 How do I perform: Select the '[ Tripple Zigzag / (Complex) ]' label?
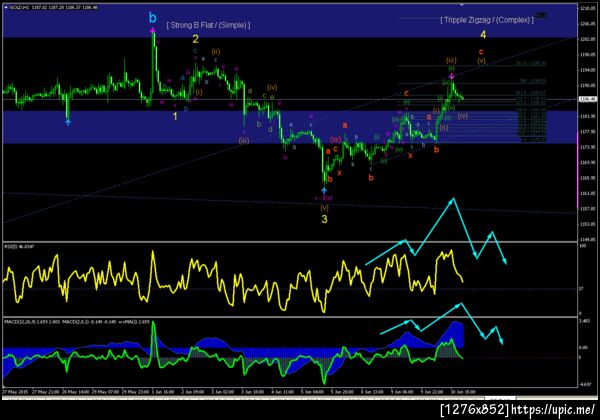point(487,20)
